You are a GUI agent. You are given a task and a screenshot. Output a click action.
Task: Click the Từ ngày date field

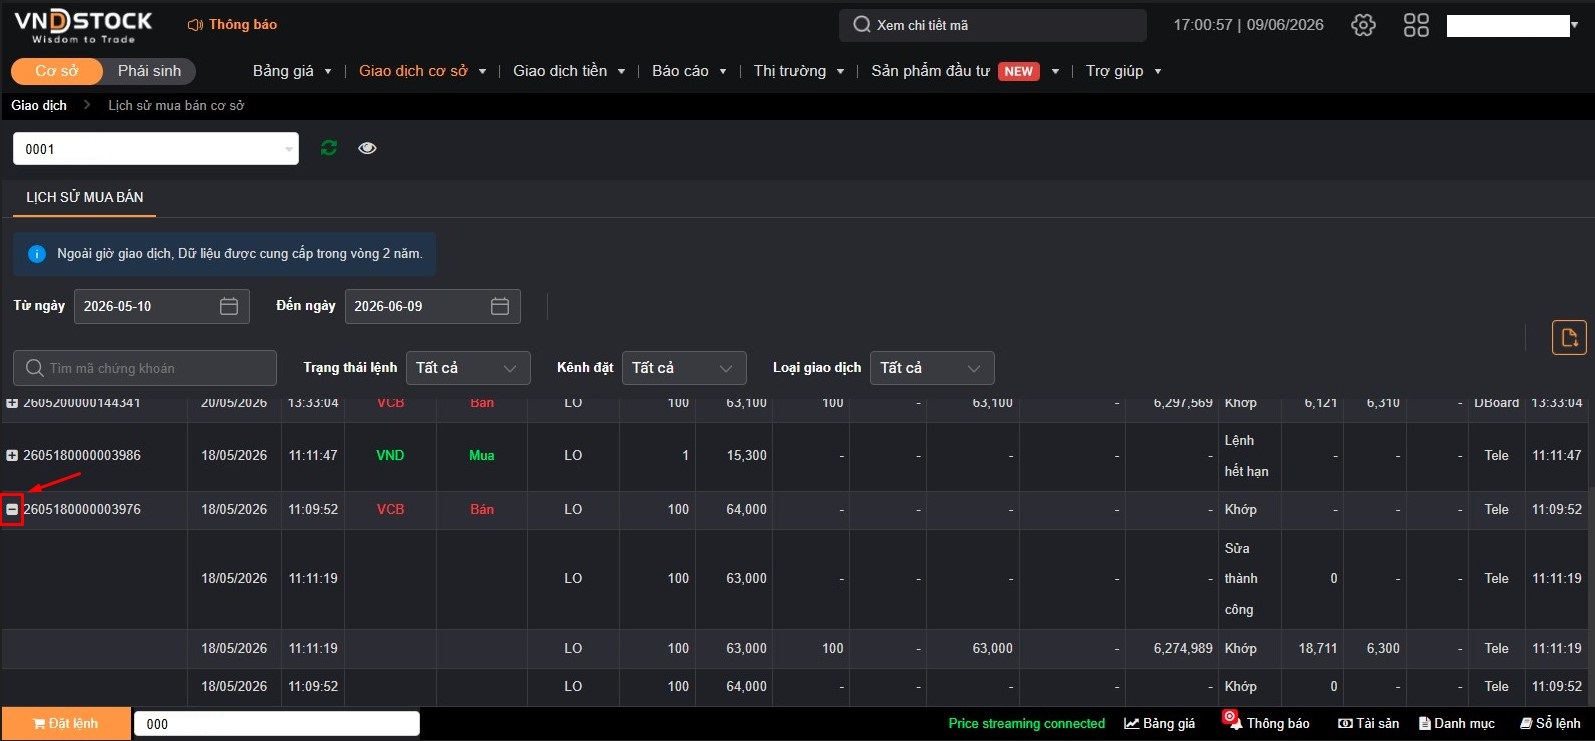(161, 306)
